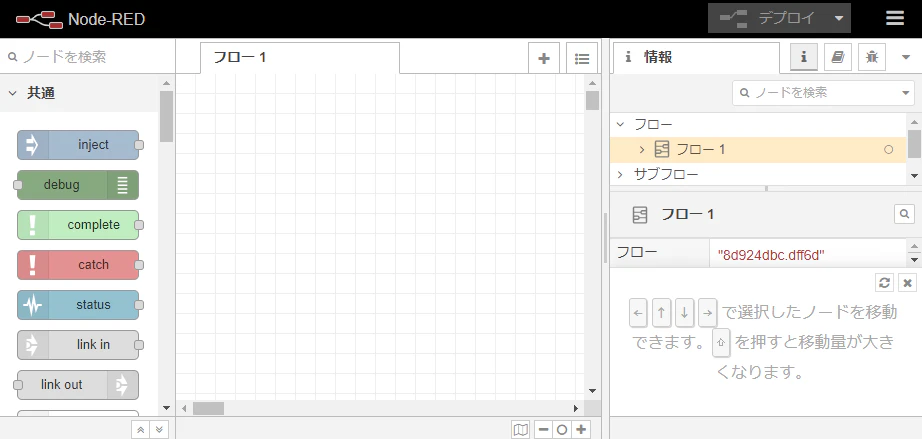Open the hamburger main menu
The width and height of the screenshot is (922, 439).
[x=894, y=18]
